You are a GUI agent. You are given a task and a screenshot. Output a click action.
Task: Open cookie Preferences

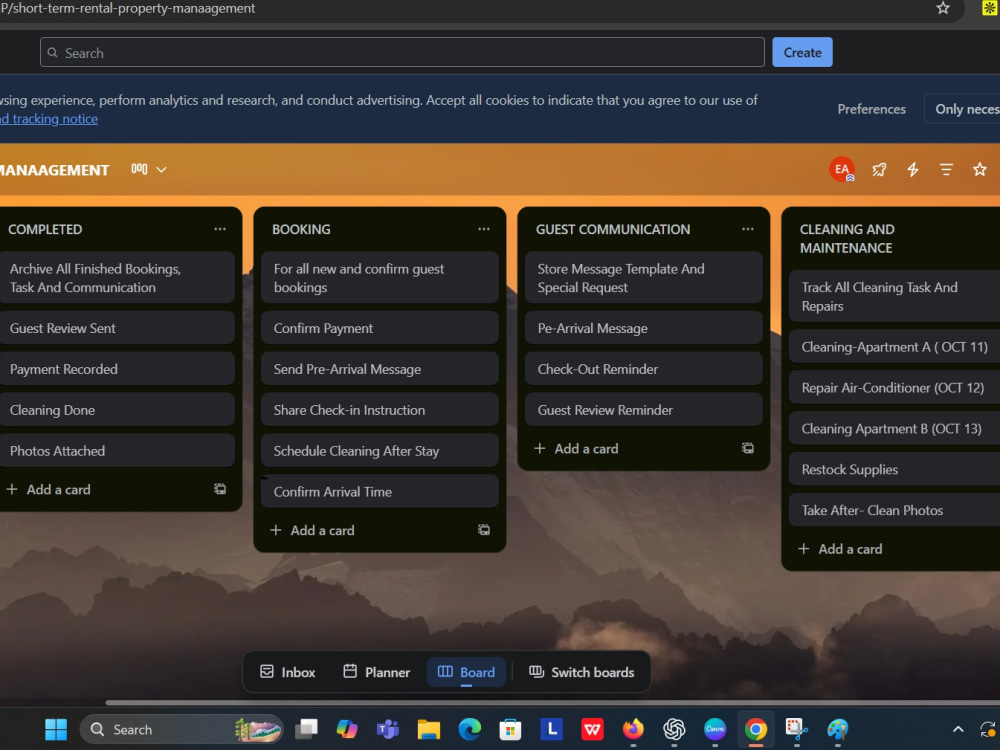click(x=871, y=109)
